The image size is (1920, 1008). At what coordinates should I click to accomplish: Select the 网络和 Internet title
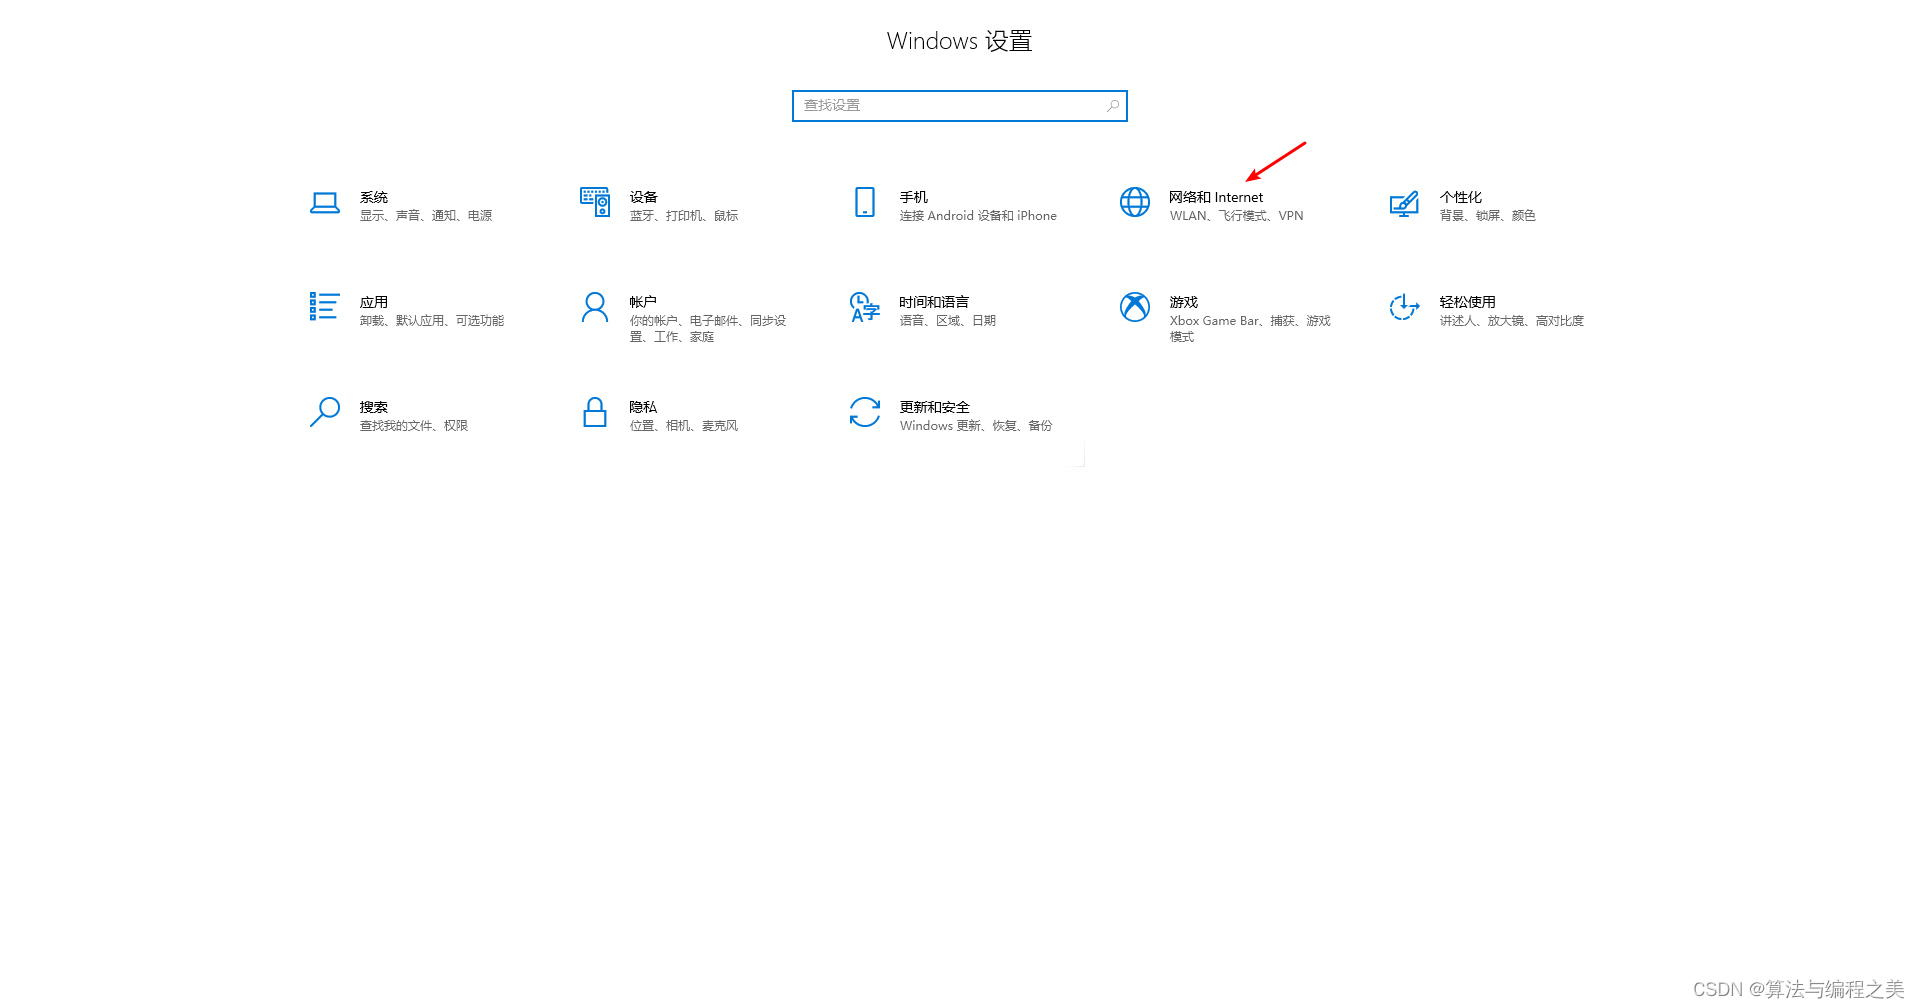coord(1216,197)
